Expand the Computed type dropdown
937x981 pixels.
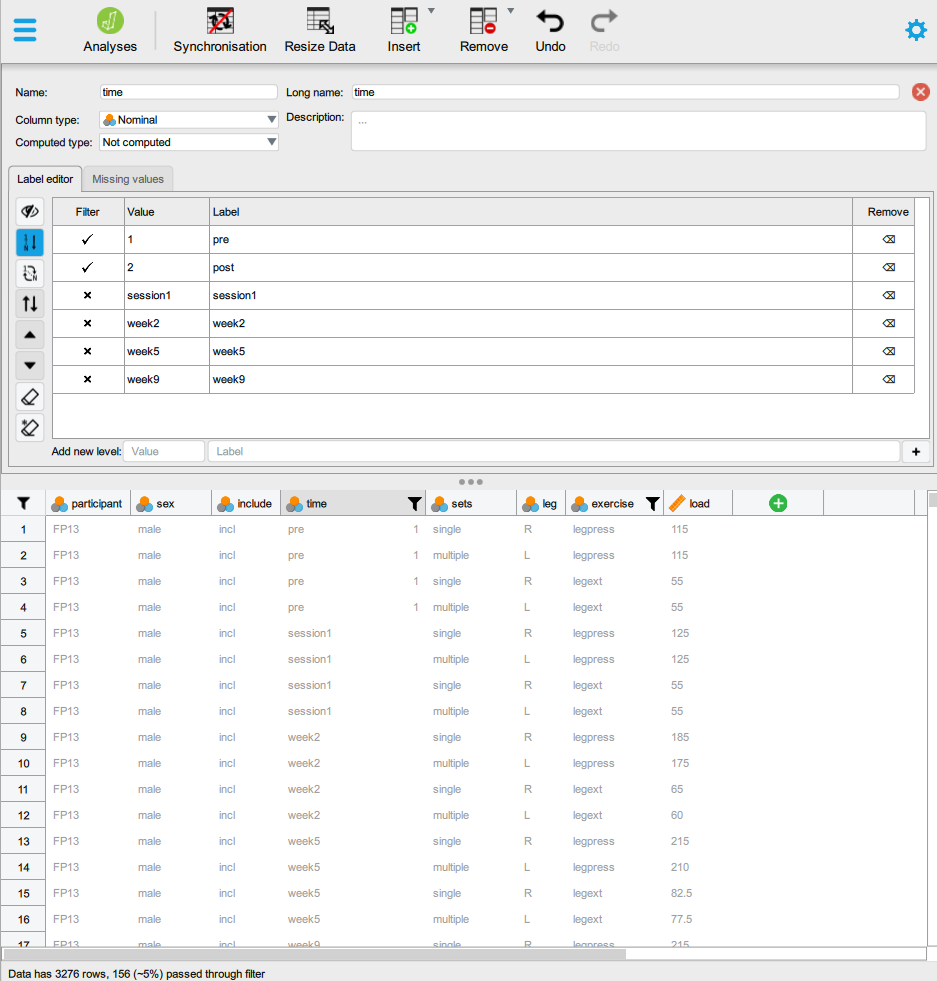click(x=189, y=142)
